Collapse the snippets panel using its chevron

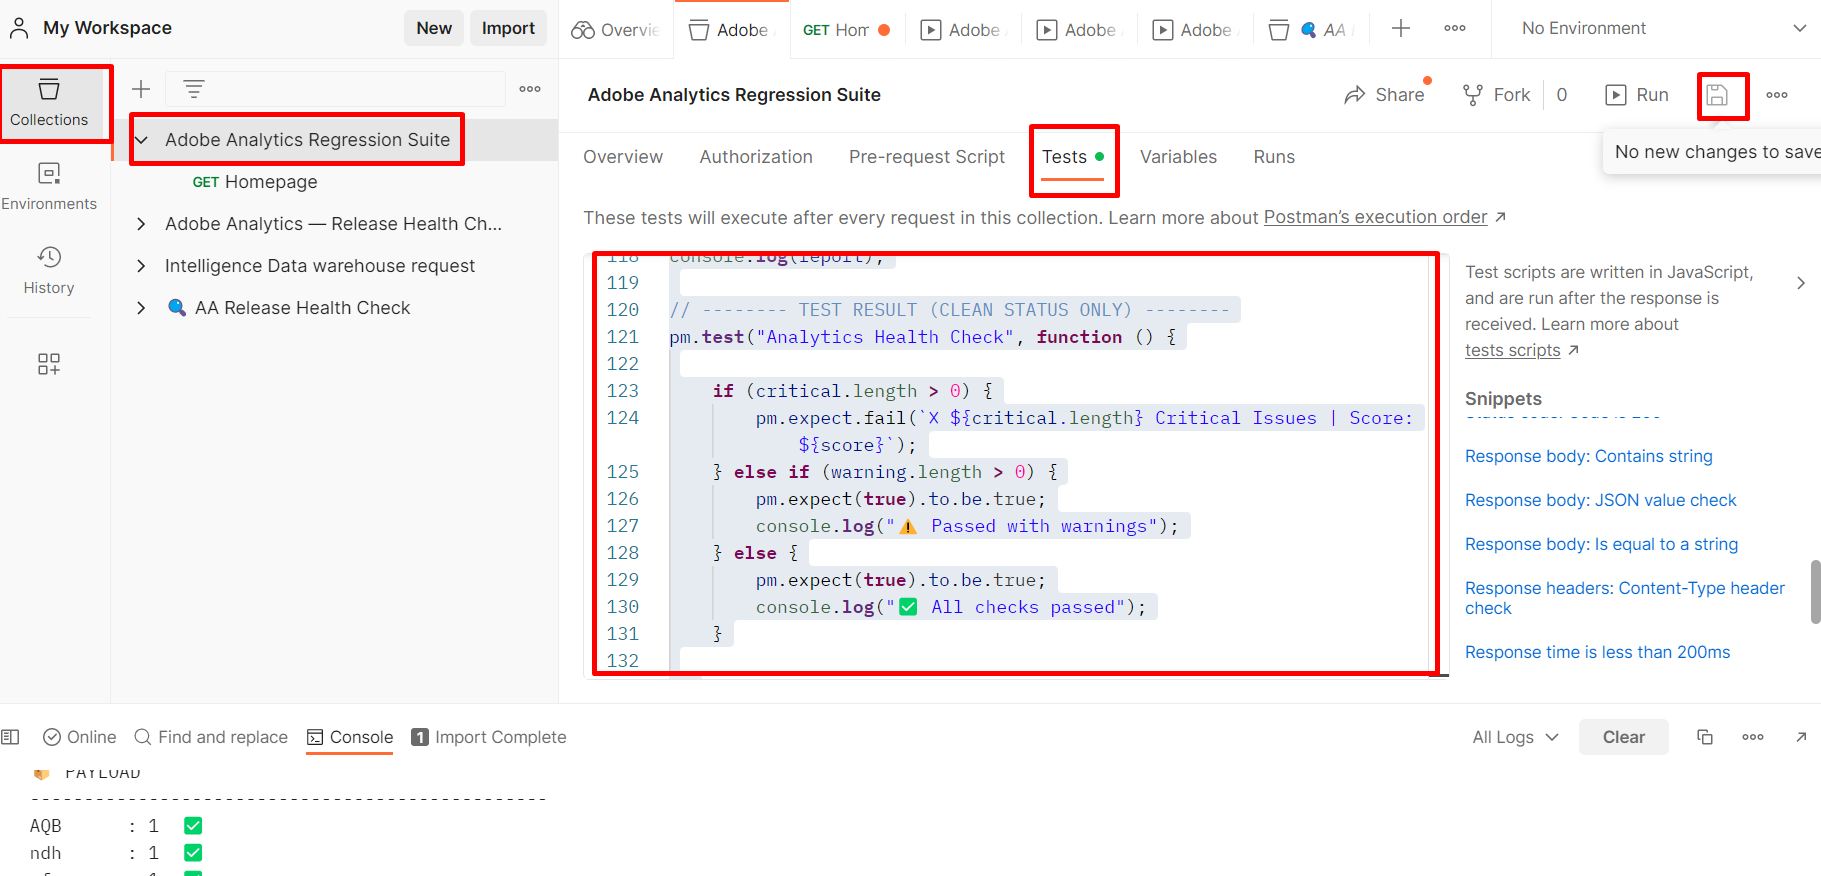pos(1801,283)
